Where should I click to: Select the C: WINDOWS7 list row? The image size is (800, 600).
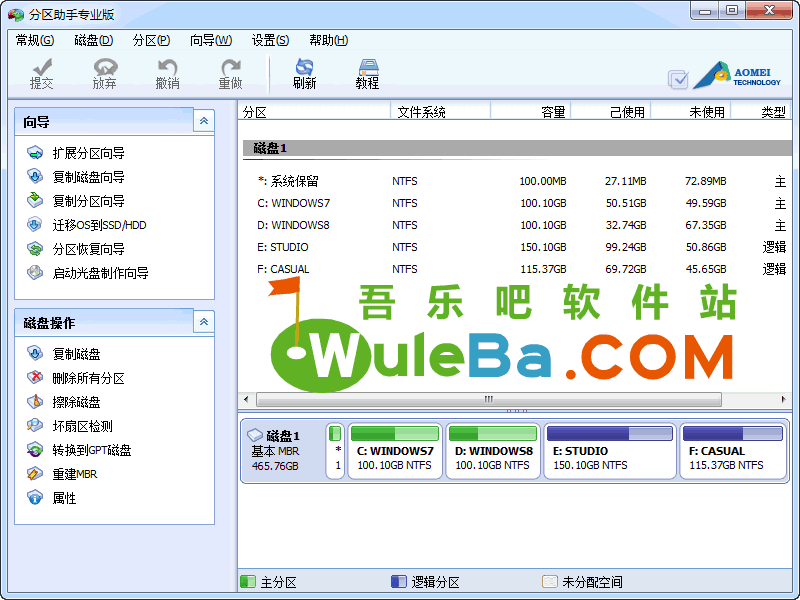(x=515, y=203)
